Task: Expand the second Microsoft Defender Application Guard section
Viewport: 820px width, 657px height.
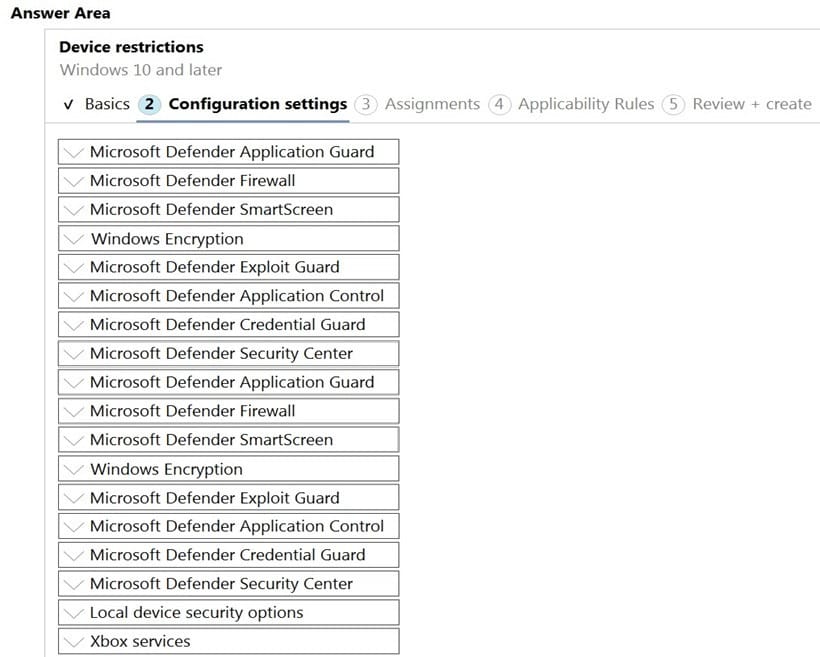Action: pyautogui.click(x=229, y=382)
